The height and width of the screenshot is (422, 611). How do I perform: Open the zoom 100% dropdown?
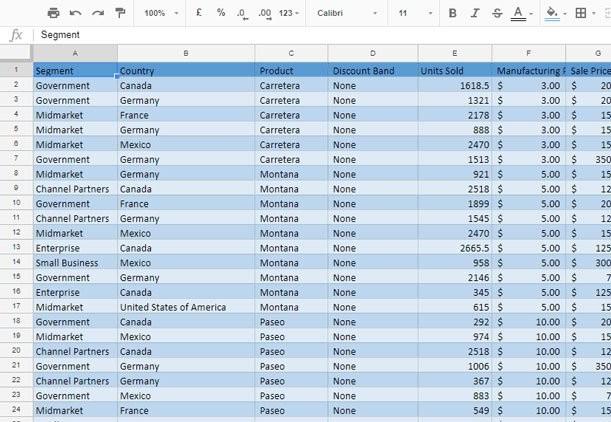pyautogui.click(x=161, y=13)
